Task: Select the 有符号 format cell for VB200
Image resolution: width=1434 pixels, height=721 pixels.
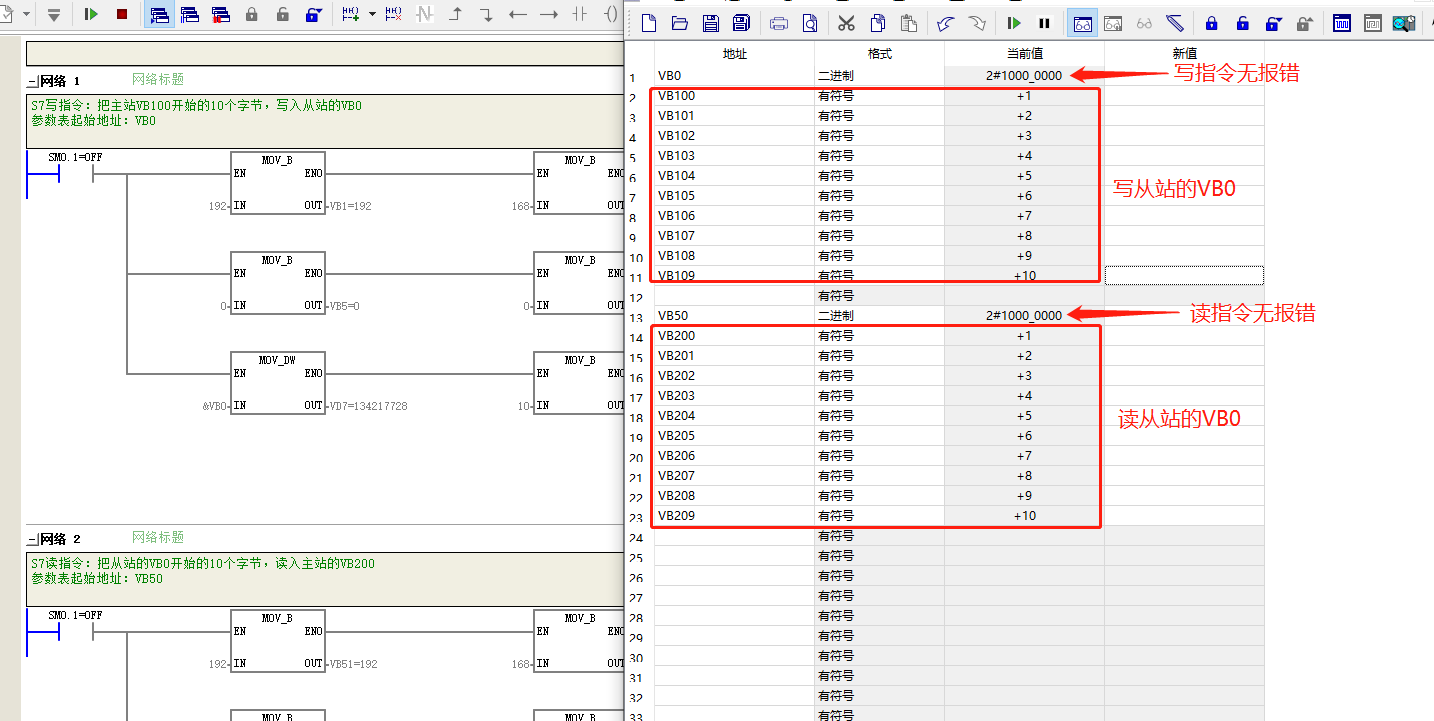Action: point(879,335)
